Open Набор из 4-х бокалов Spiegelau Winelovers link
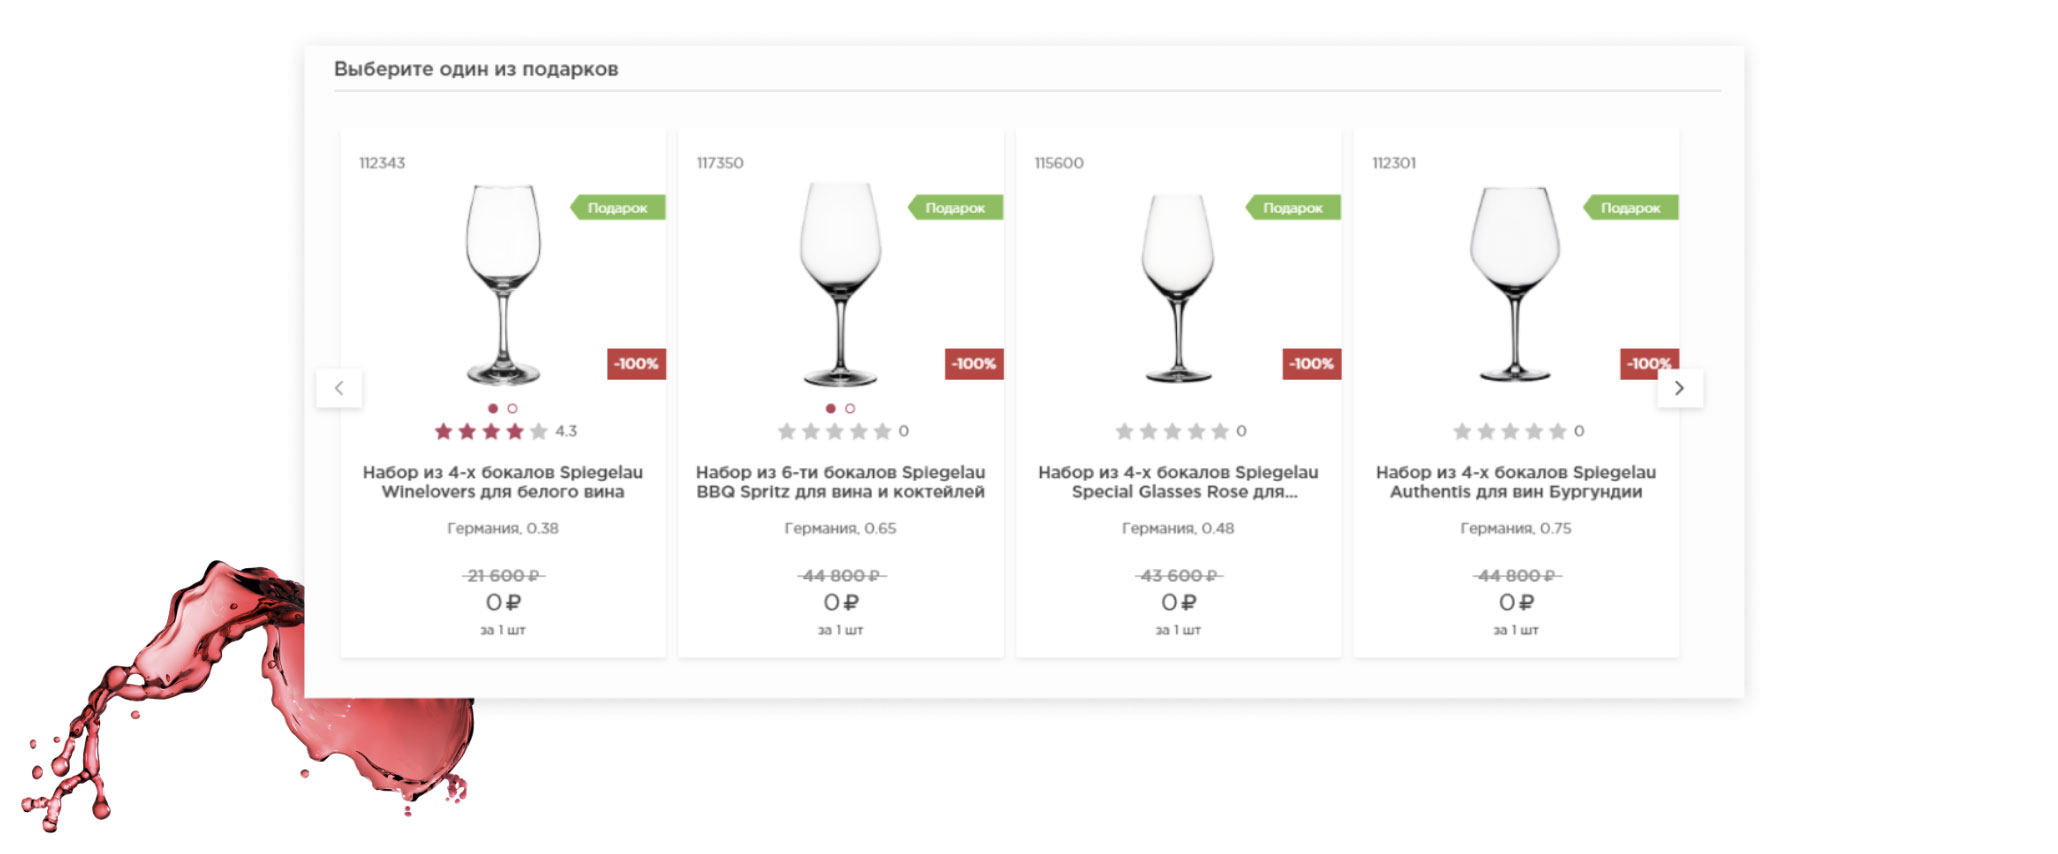 pos(503,482)
